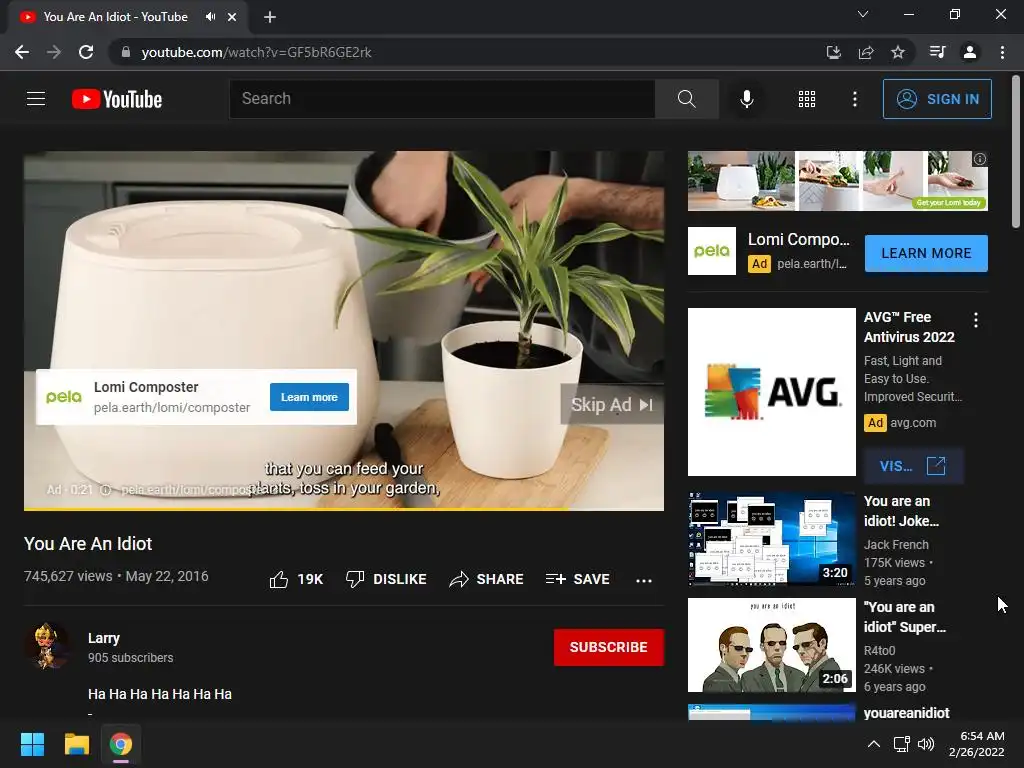Screen dimensions: 1024x768
Task: Play the 2:06 Agent Smith video thumbnail
Action: pyautogui.click(x=771, y=645)
